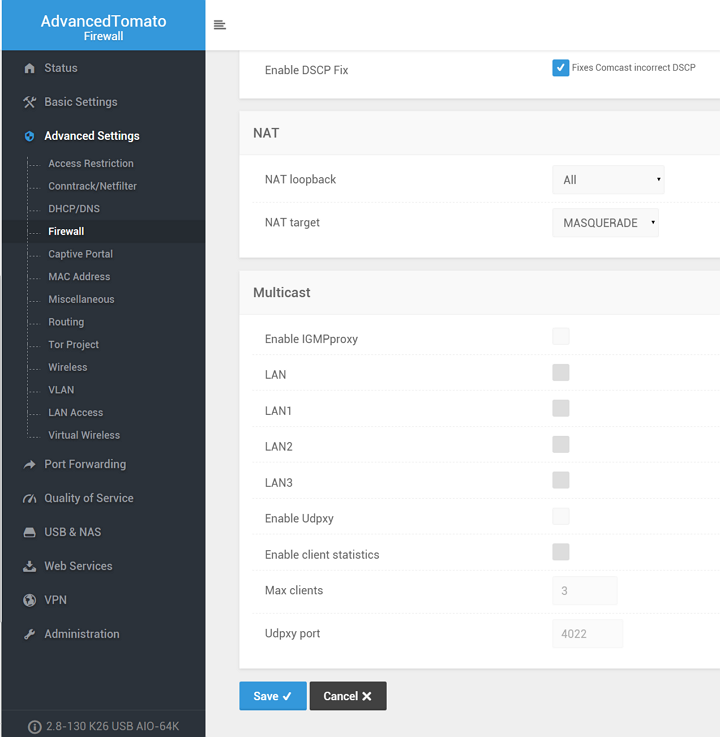The image size is (720, 737).
Task: Open the Virtual Wireless submenu item
Action: coord(84,435)
